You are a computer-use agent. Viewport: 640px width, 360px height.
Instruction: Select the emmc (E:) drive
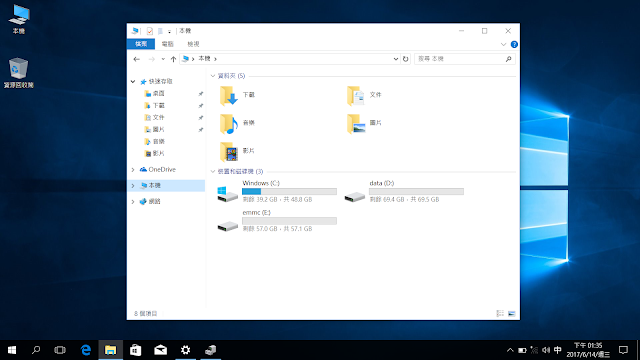277,221
